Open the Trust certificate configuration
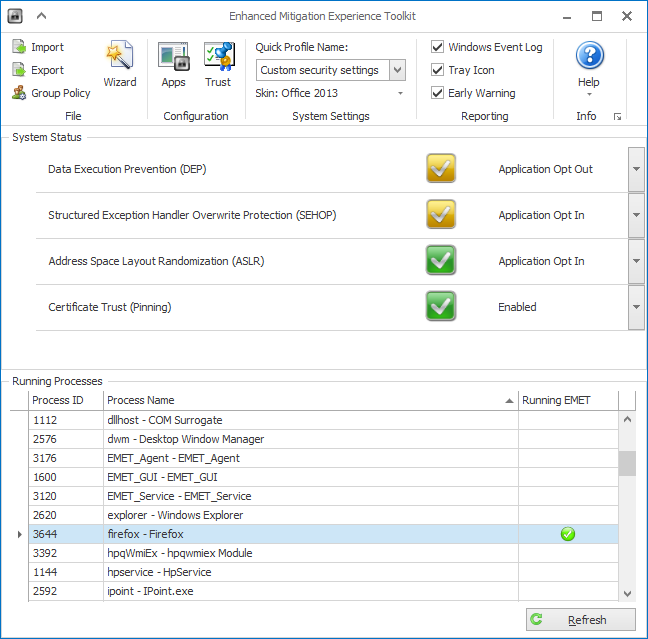The height and width of the screenshot is (639, 648). (x=218, y=65)
